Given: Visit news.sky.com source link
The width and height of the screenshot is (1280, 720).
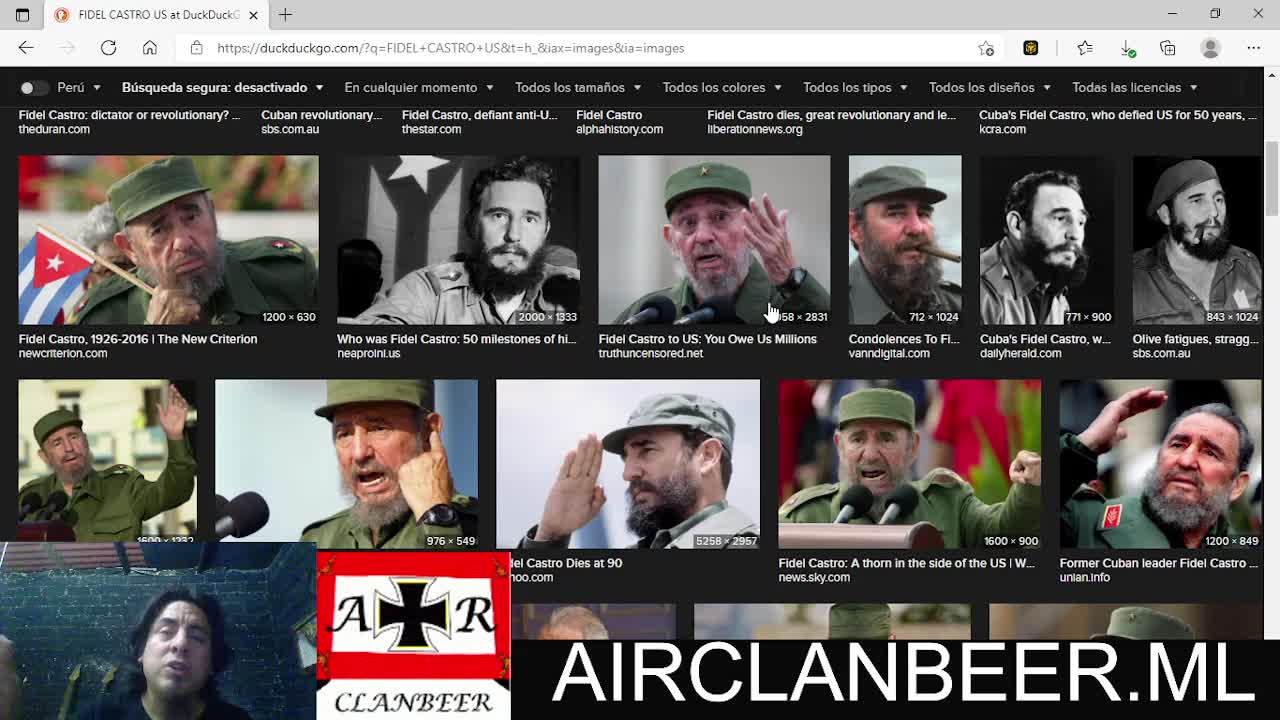Looking at the screenshot, I should 814,577.
